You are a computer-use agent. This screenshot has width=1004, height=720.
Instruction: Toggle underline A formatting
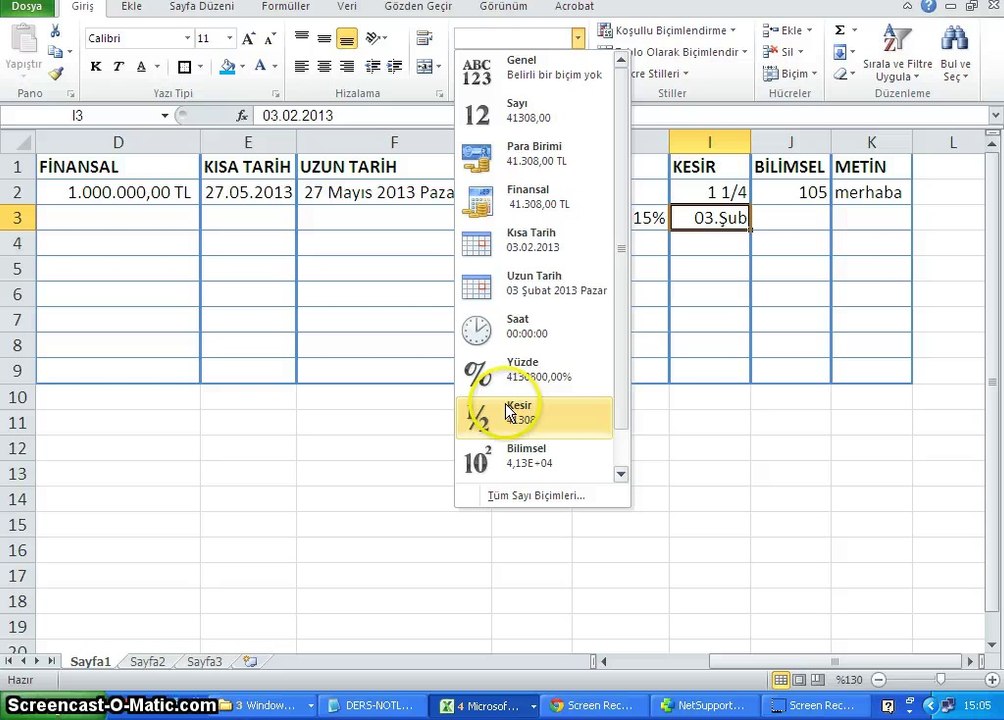coord(141,66)
